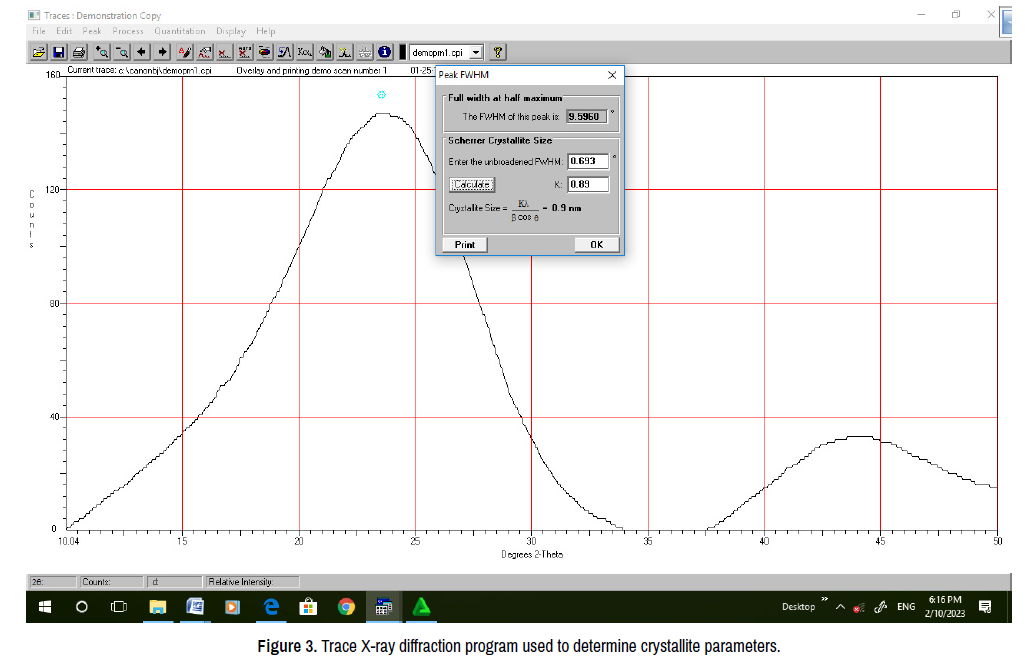This screenshot has height=660, width=1028.
Task: Expand the system tray hidden icons chevron
Action: coord(840,608)
